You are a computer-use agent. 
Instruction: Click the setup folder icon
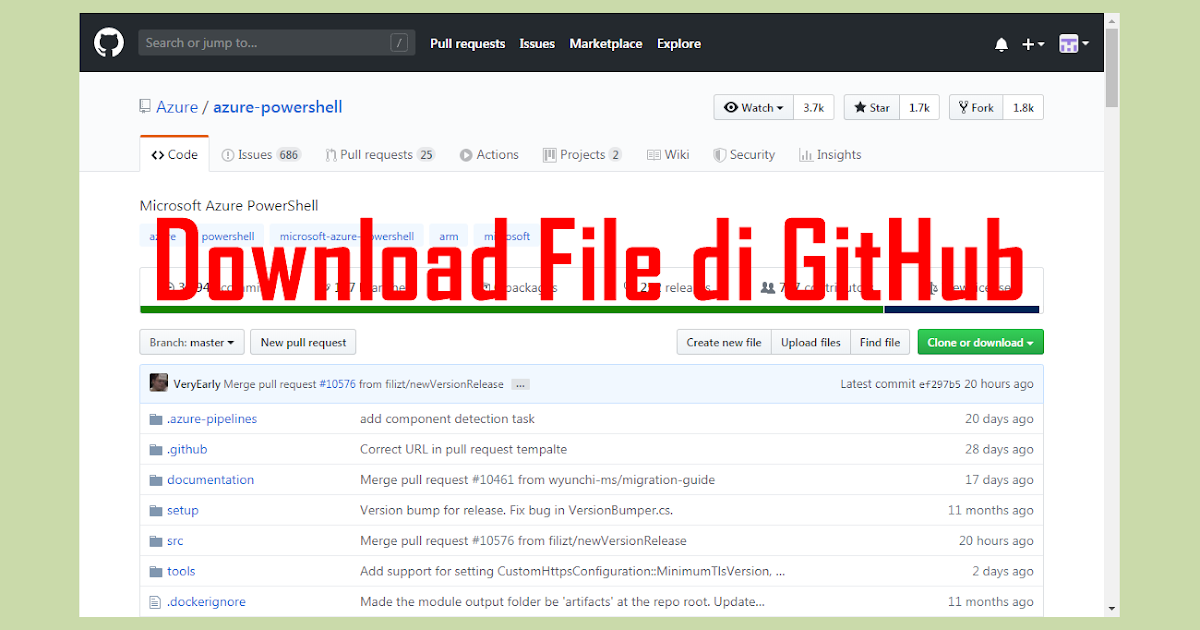click(155, 511)
